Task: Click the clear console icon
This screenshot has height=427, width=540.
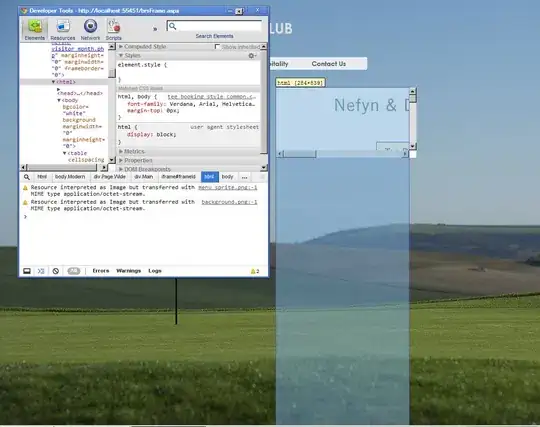Action: click(x=55, y=271)
